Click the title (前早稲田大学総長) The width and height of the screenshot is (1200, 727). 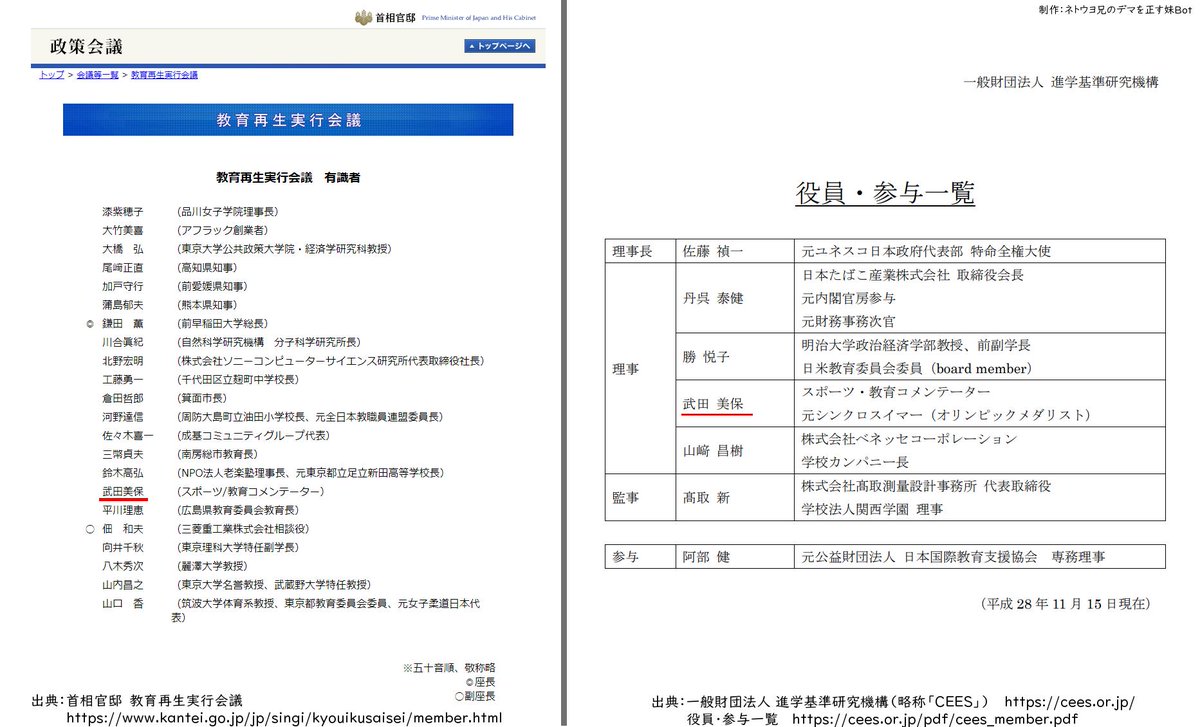pos(221,324)
